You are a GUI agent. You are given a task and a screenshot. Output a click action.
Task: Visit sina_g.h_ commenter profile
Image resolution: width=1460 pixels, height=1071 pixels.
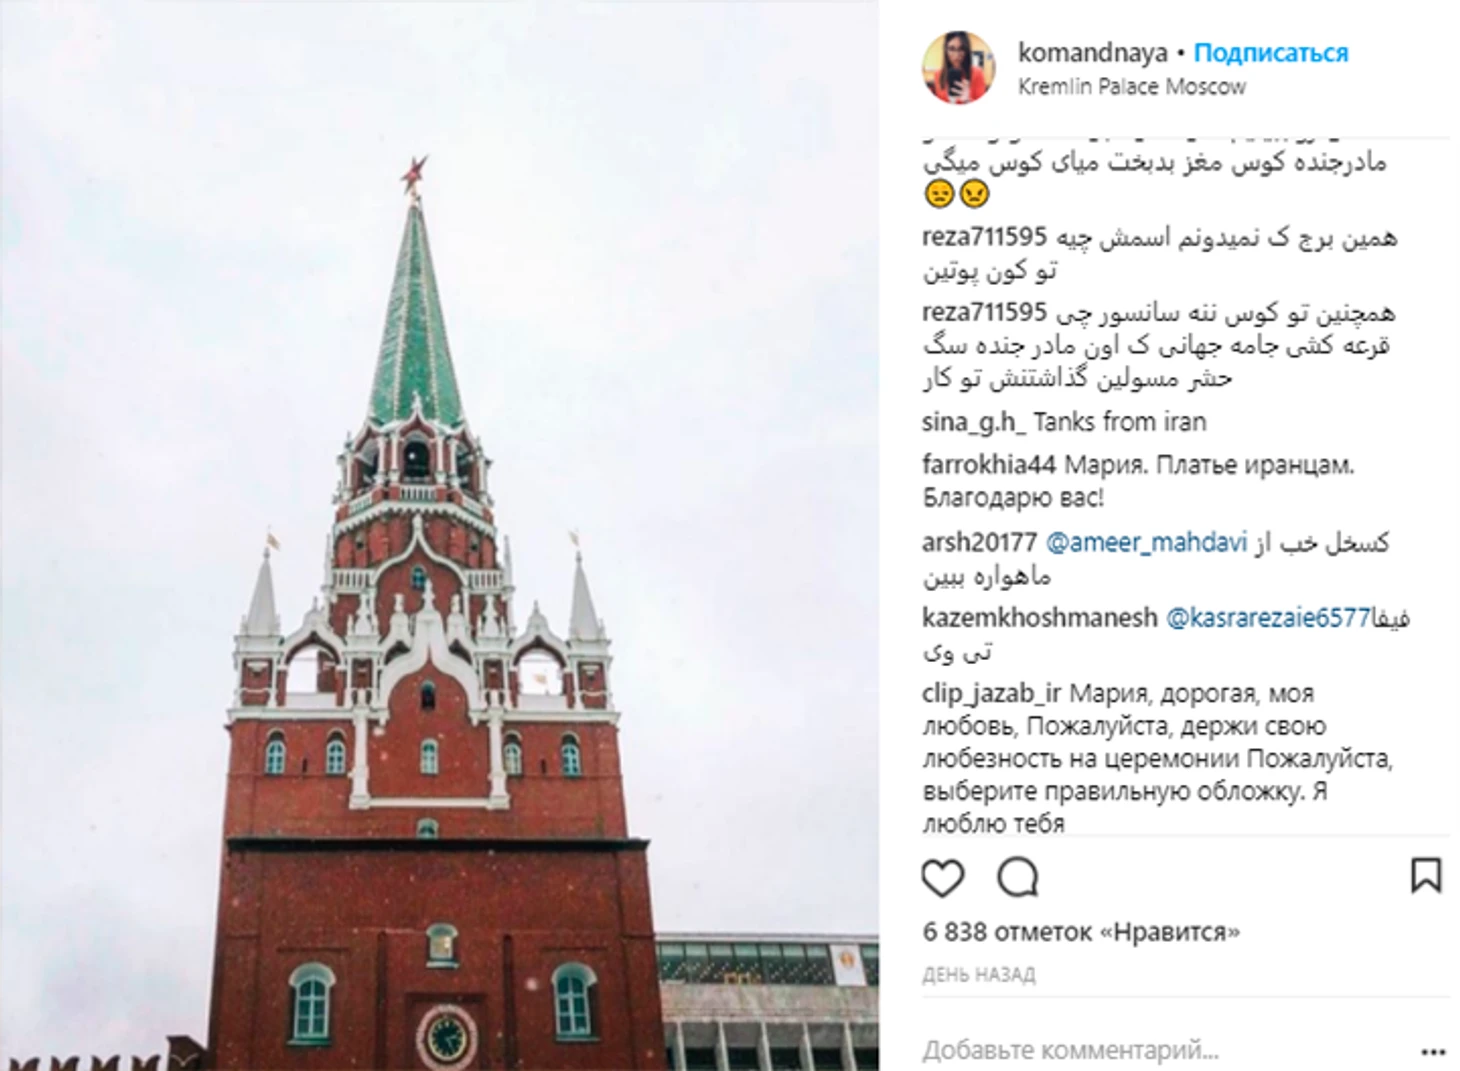click(x=974, y=422)
